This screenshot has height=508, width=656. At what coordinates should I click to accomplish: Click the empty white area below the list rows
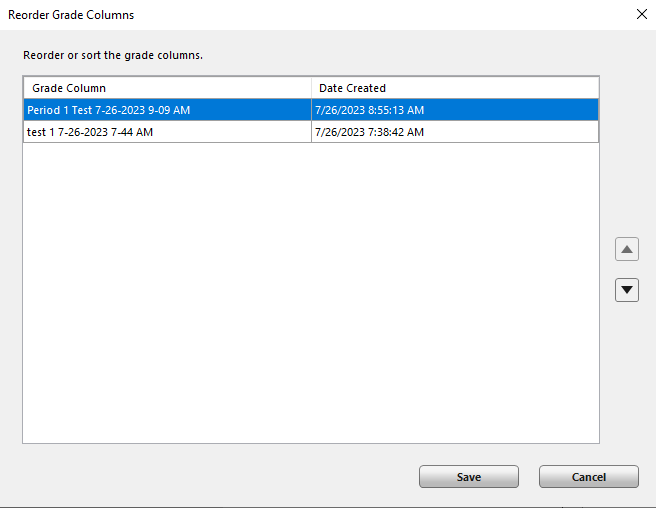[311, 293]
